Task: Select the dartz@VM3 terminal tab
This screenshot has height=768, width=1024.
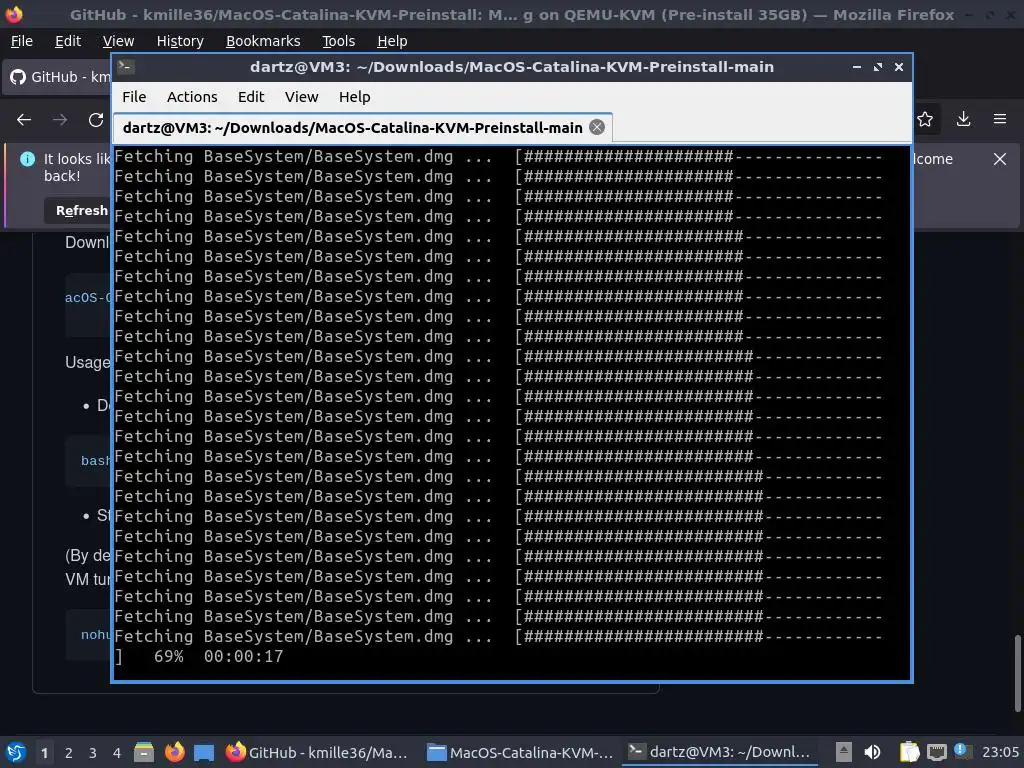Action: pos(362,127)
